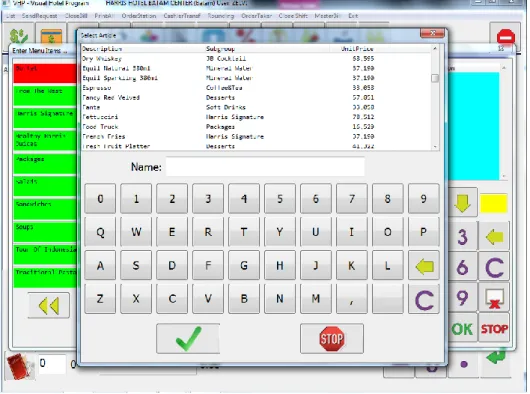Click the F key on keyboard
530x394 pixels.
pyautogui.click(x=208, y=266)
